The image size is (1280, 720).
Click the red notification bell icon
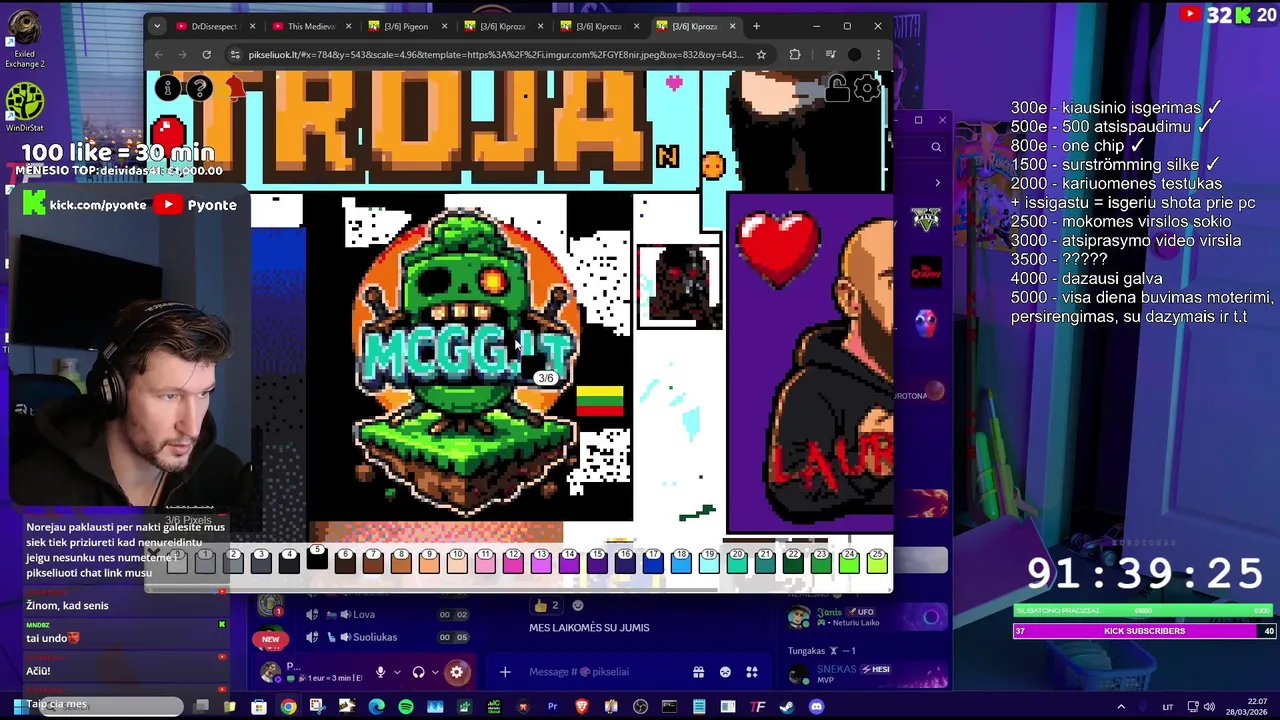236,89
